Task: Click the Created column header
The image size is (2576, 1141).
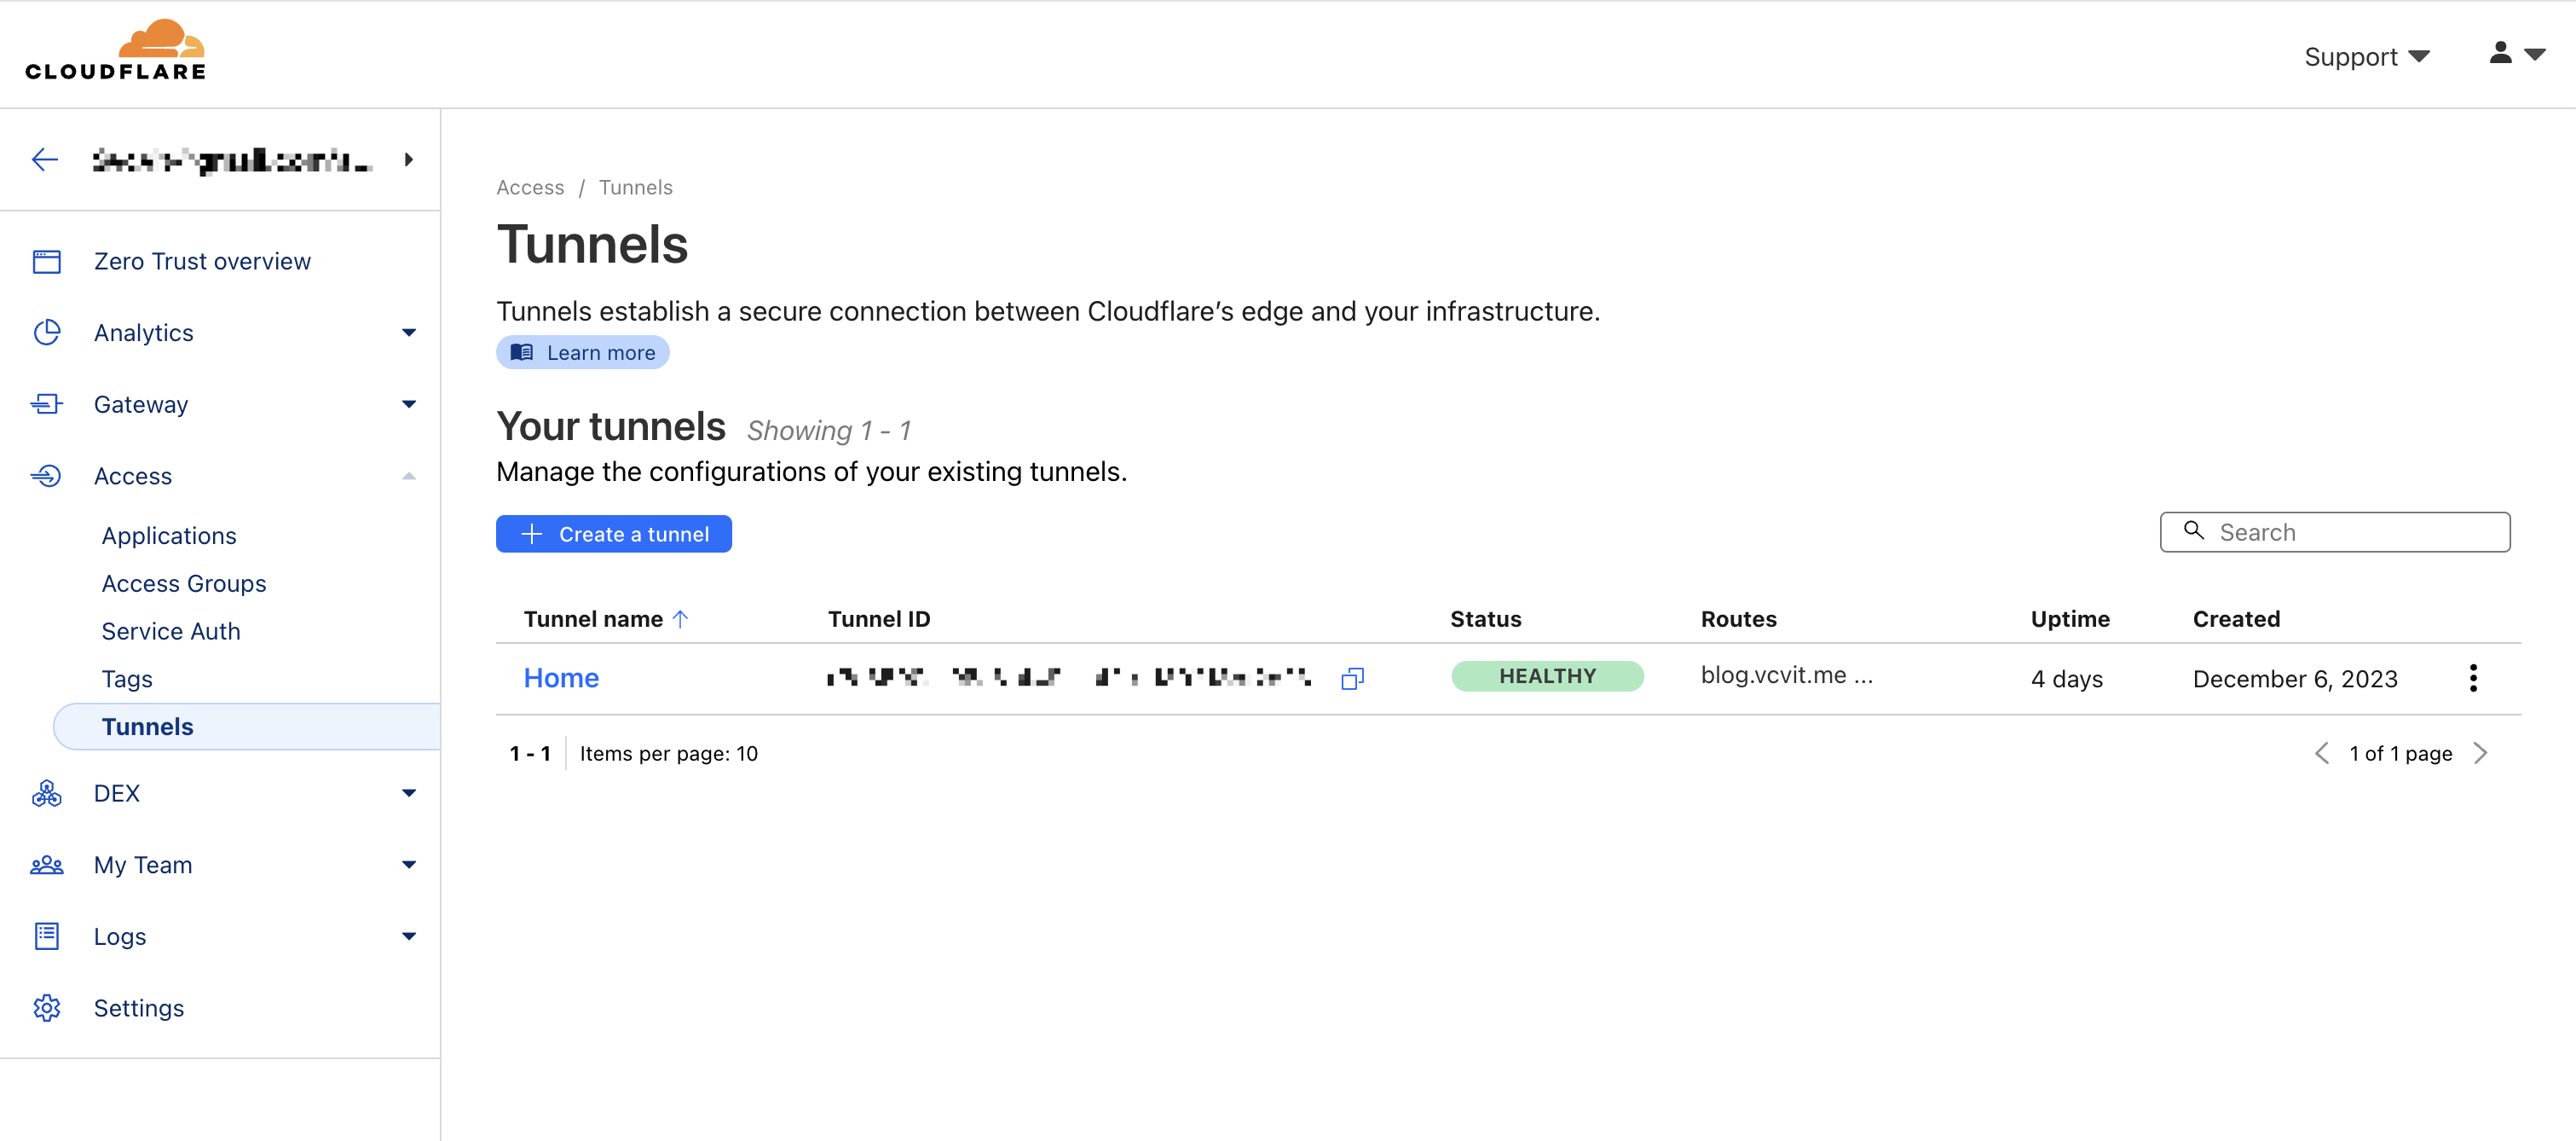Action: click(x=2237, y=620)
